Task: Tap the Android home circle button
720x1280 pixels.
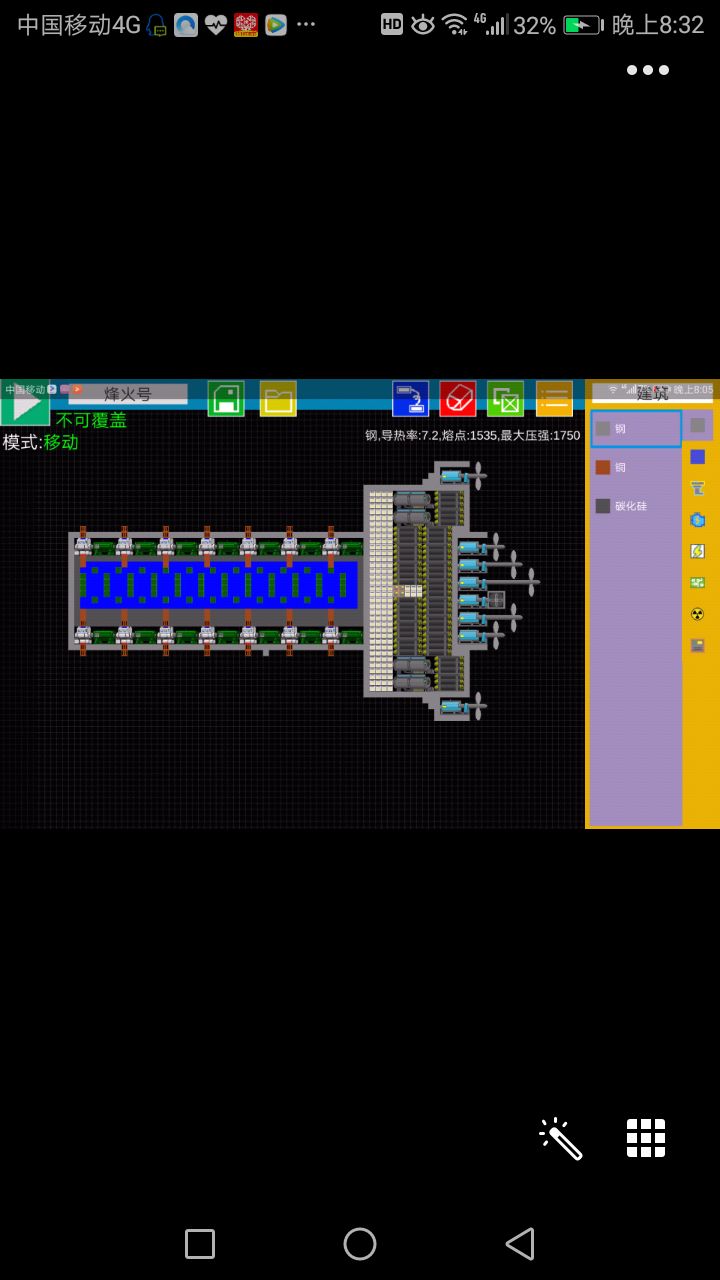Action: pyautogui.click(x=360, y=1244)
